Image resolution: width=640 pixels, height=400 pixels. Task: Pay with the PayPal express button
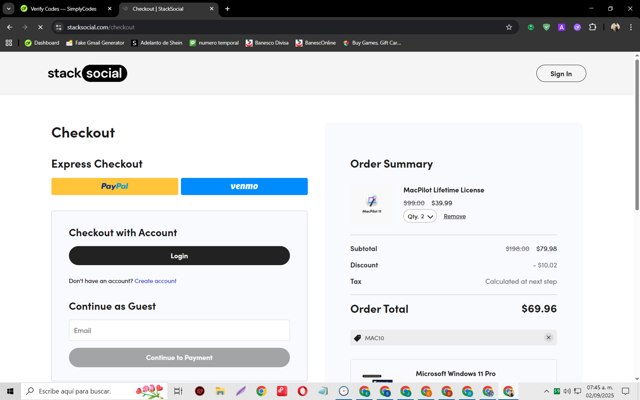coord(115,186)
